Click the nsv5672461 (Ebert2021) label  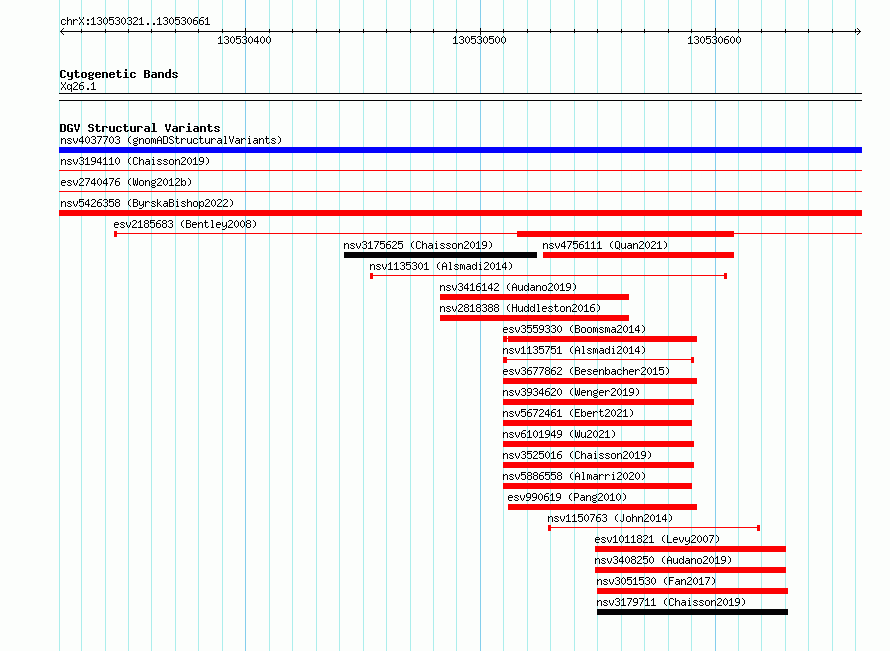[568, 413]
